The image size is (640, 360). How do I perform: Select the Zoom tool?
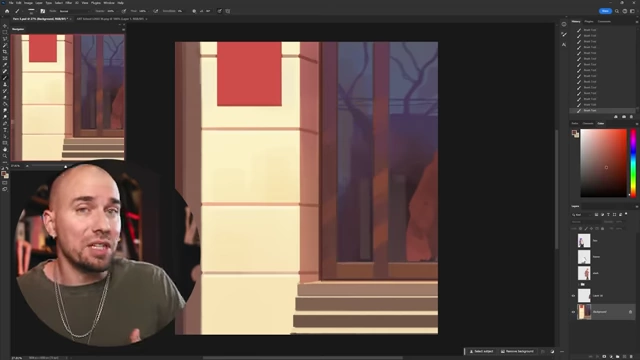tap(5, 156)
